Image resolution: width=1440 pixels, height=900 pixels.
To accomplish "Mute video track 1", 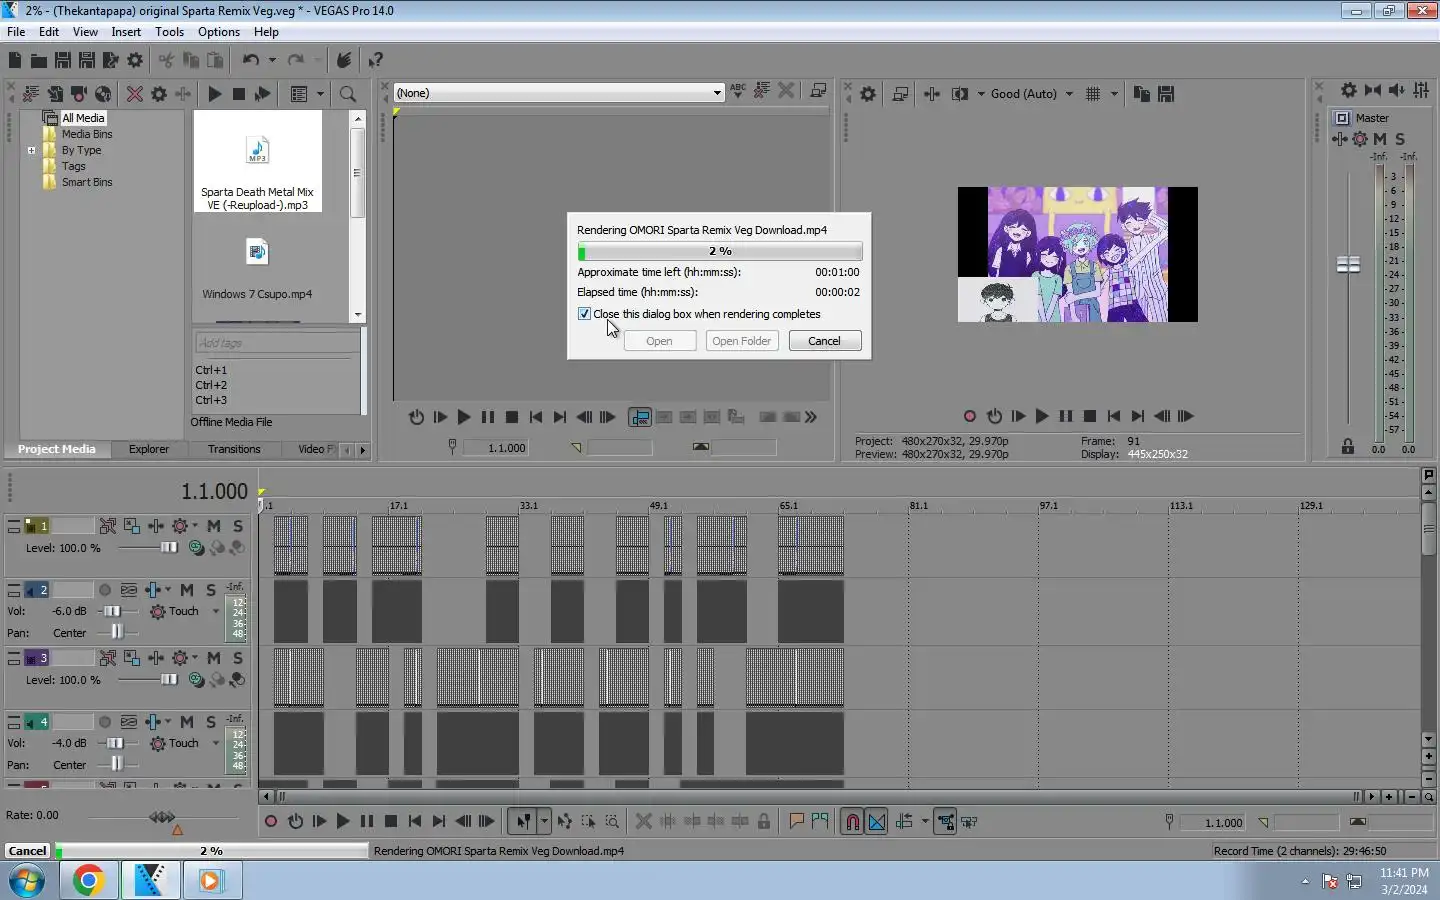I will tap(214, 526).
